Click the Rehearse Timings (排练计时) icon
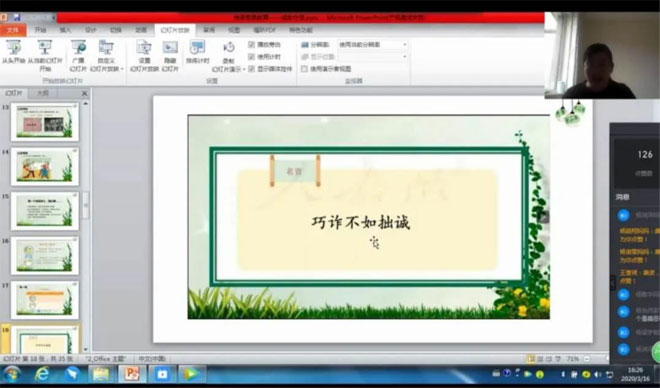 point(197,47)
